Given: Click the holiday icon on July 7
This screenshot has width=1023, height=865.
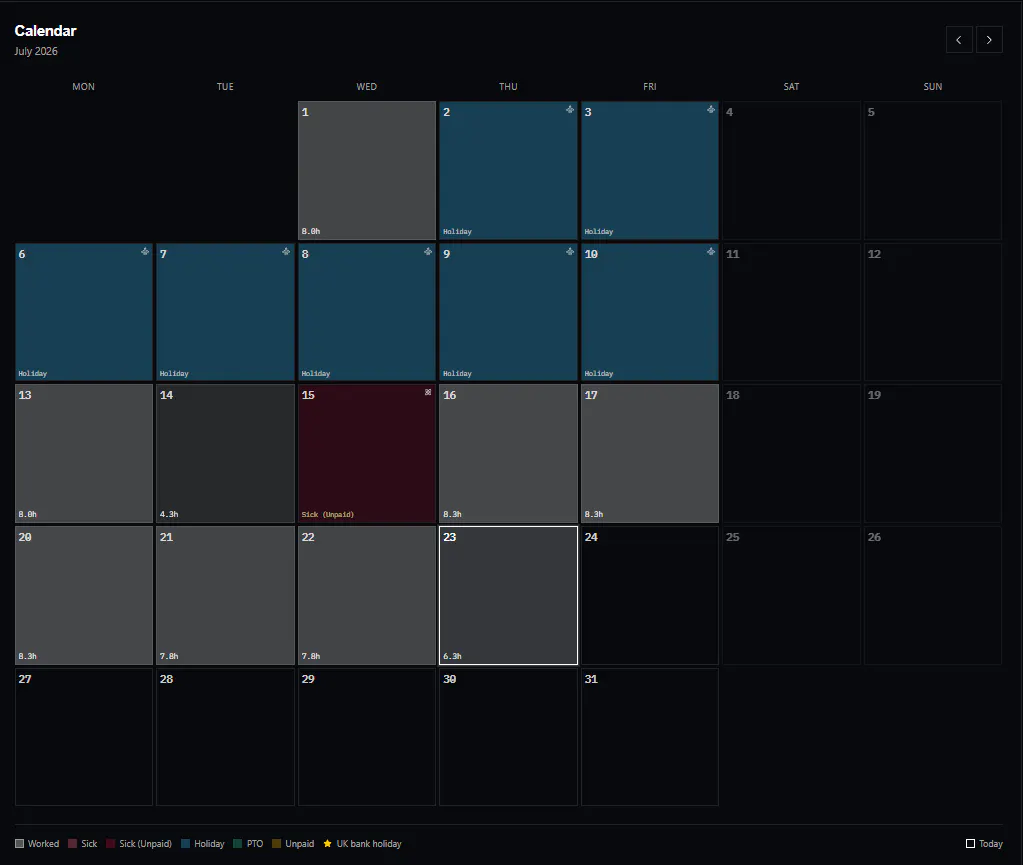Looking at the screenshot, I should (x=286, y=251).
